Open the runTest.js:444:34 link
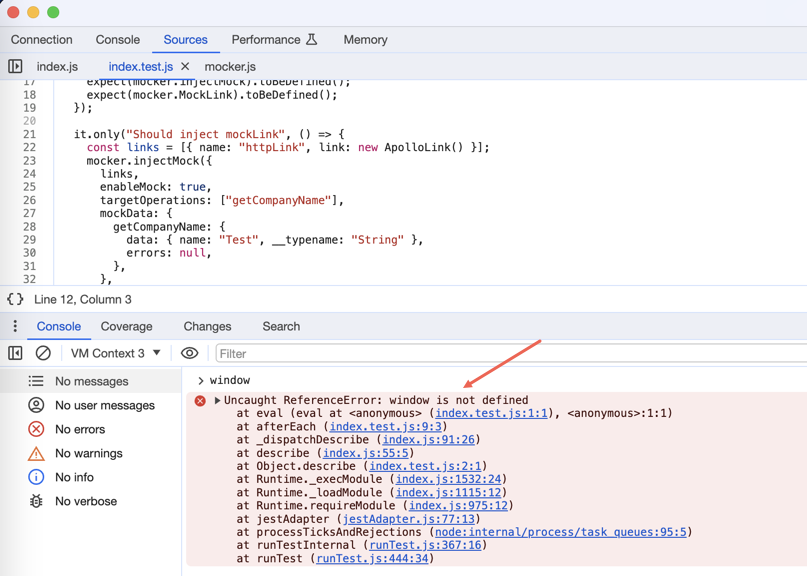Screen dimensions: 807x576 tap(372, 558)
